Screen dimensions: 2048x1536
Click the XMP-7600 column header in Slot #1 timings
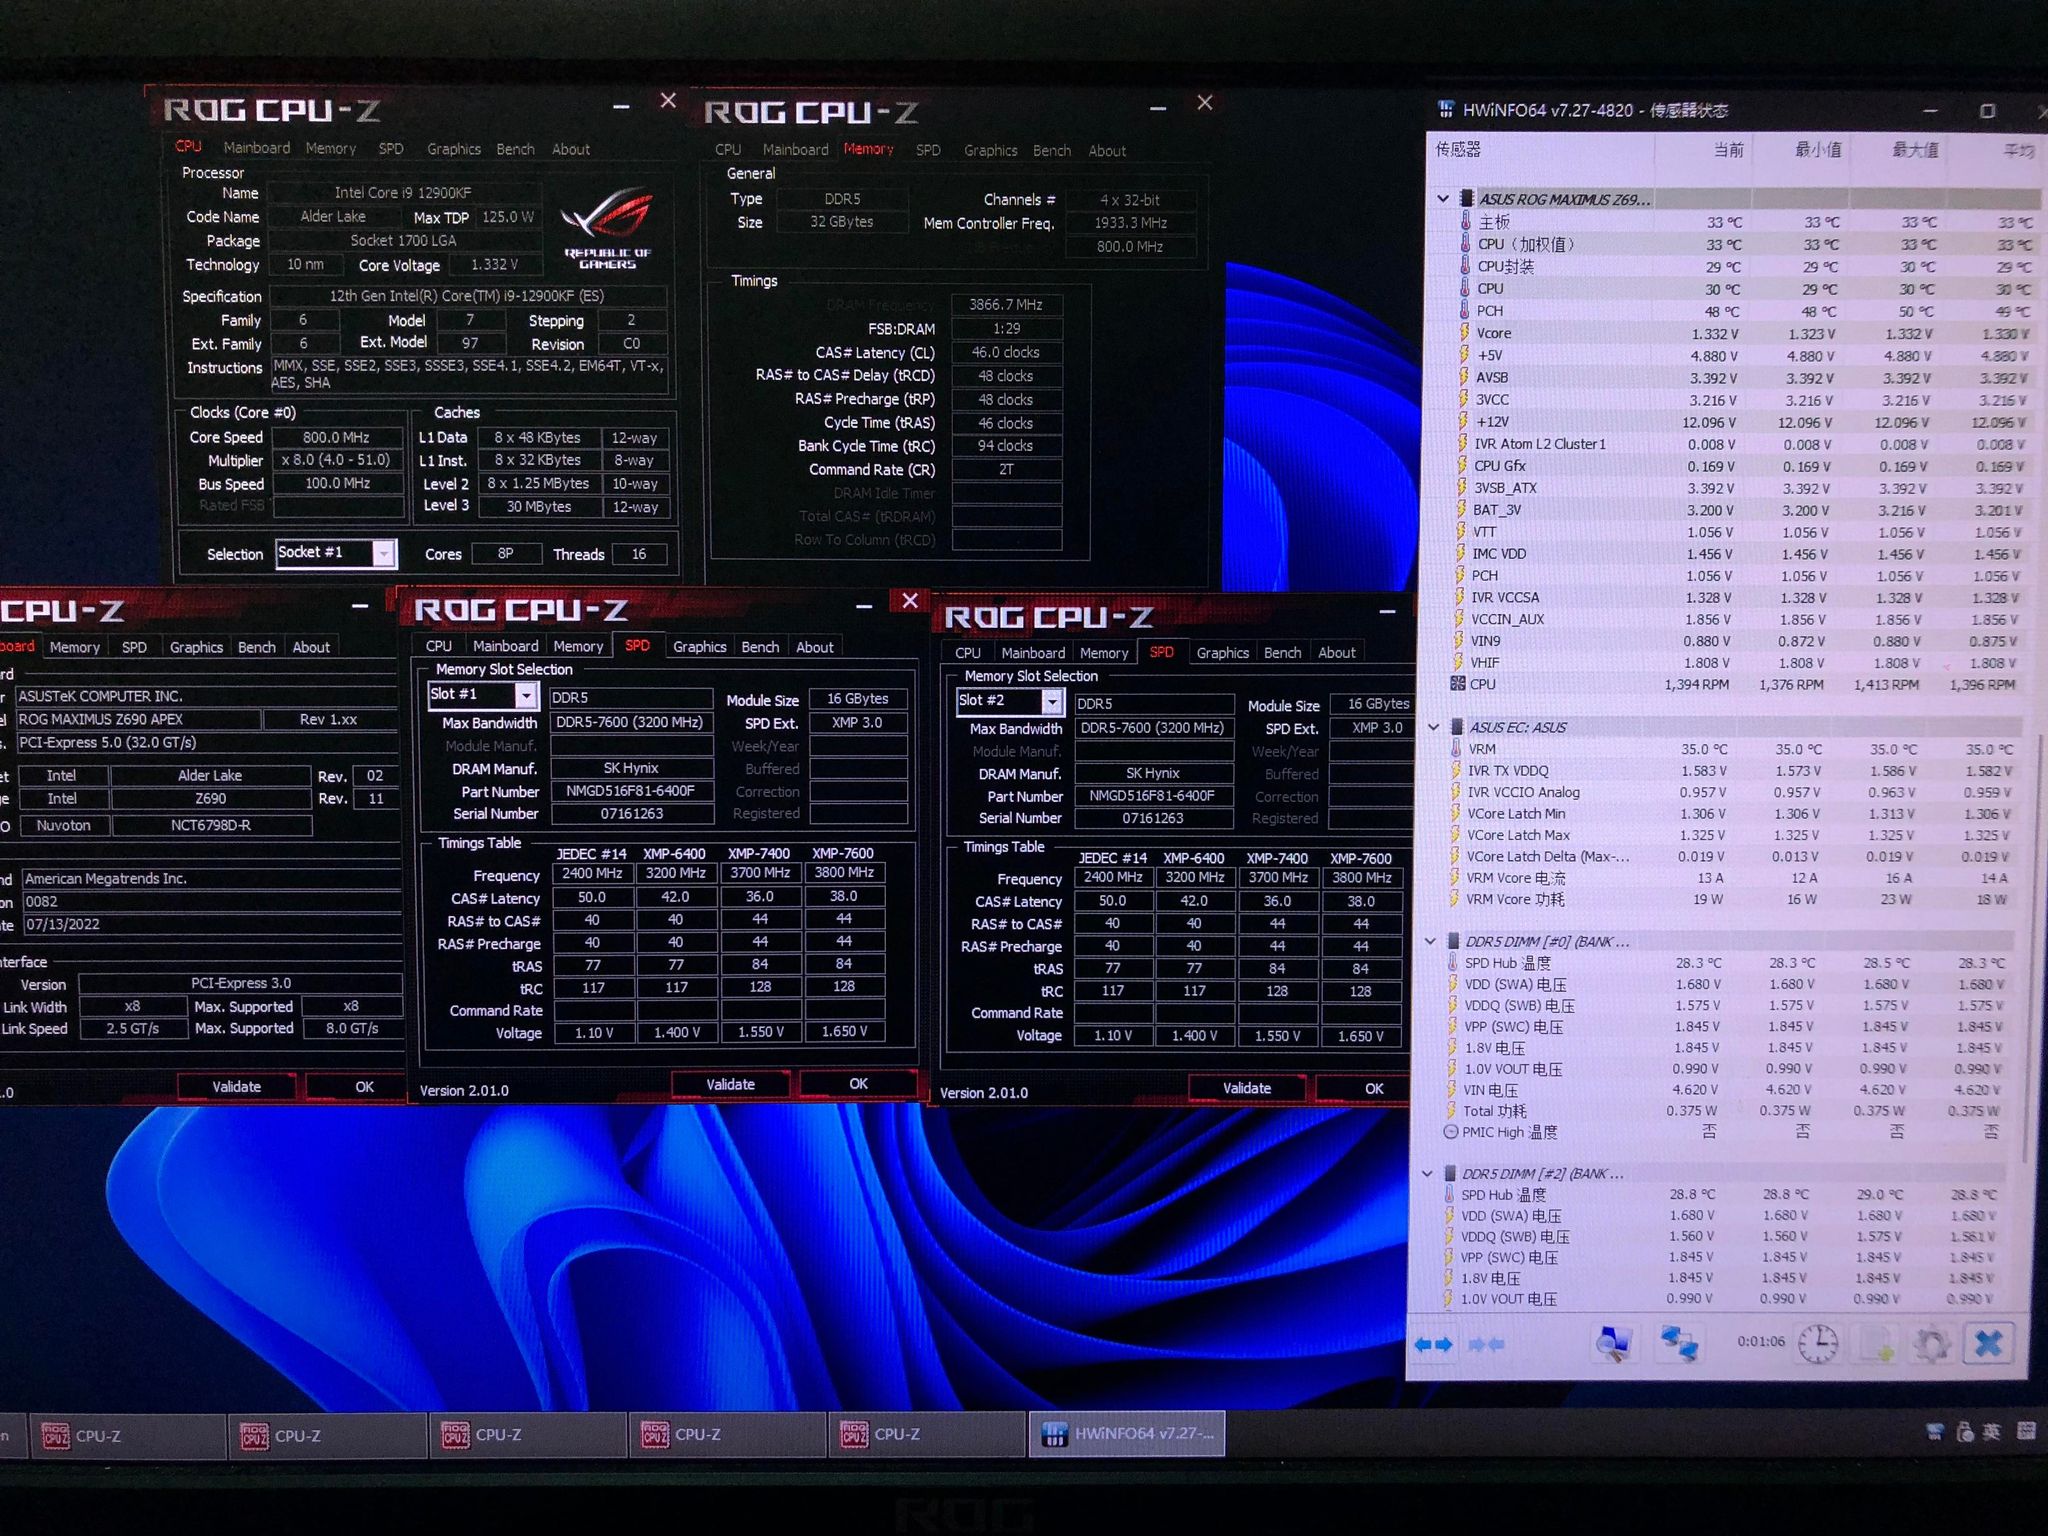tap(843, 853)
